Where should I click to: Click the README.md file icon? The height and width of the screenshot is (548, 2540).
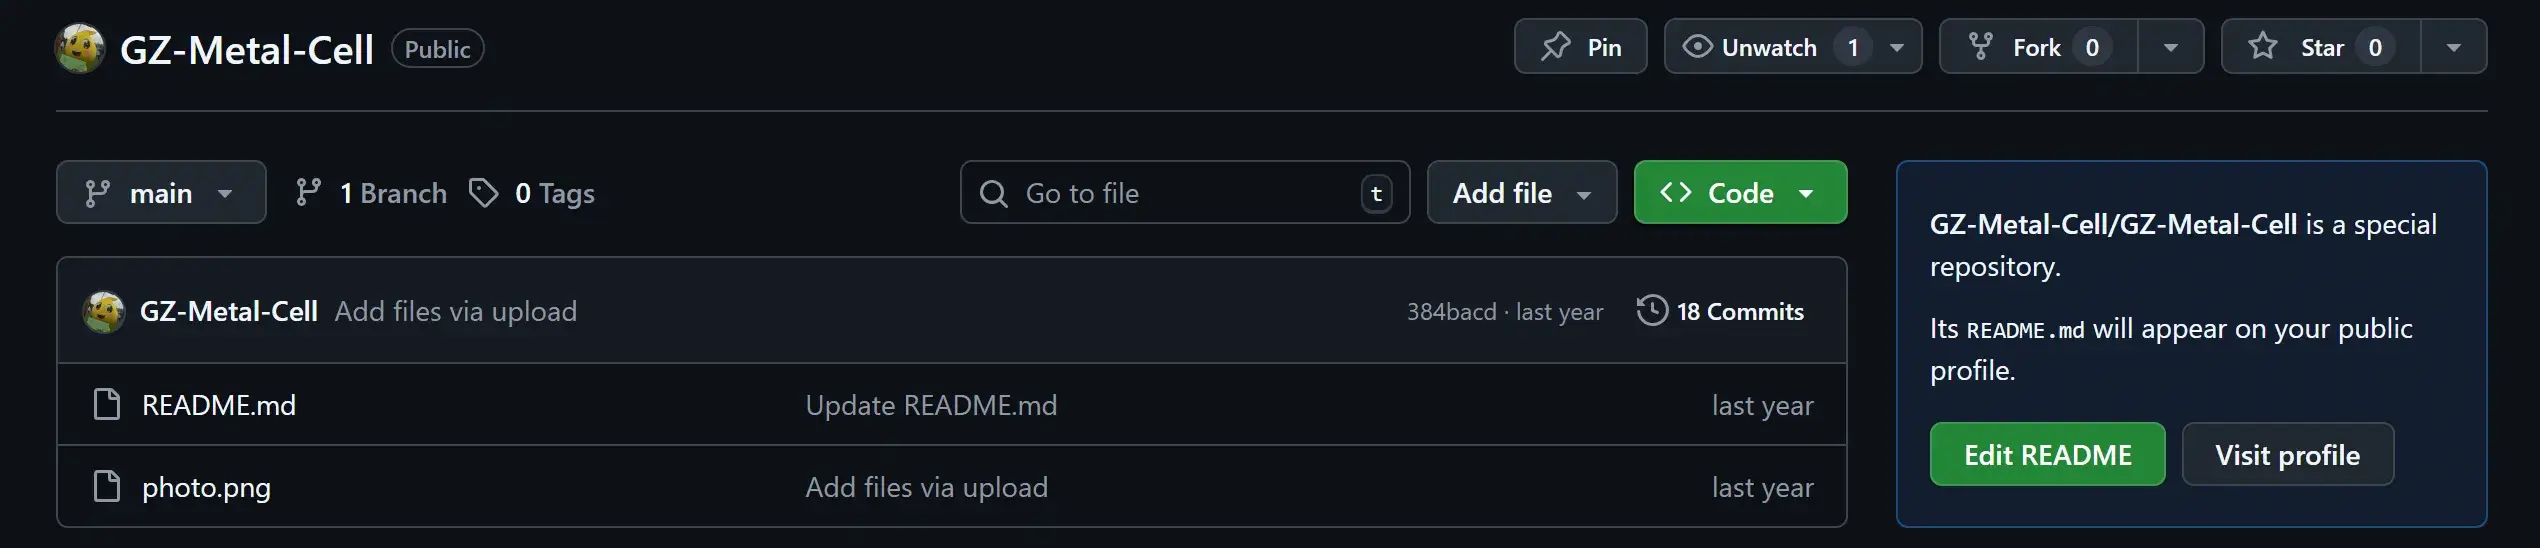click(107, 405)
